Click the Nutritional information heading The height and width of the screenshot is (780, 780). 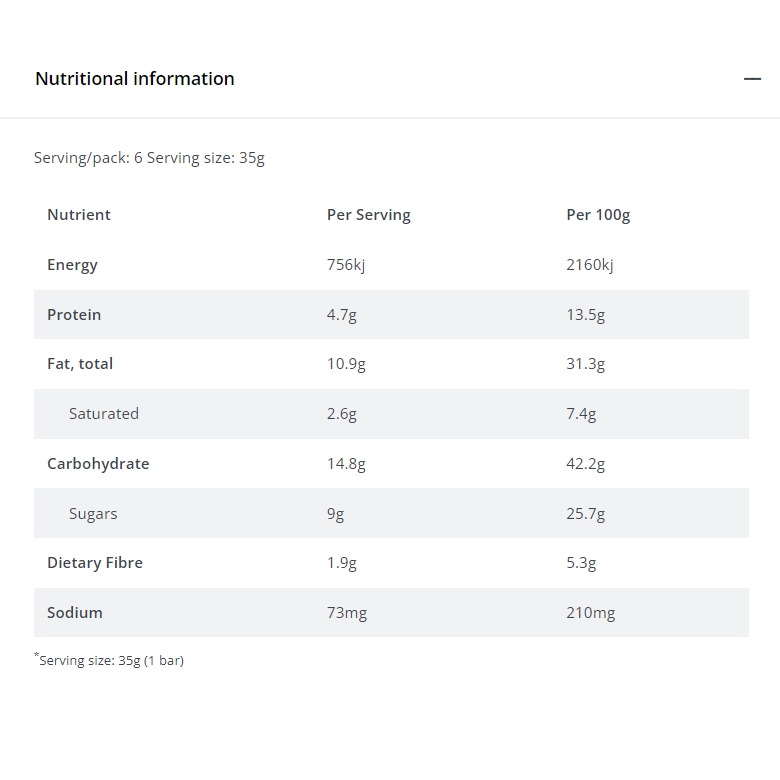(135, 79)
